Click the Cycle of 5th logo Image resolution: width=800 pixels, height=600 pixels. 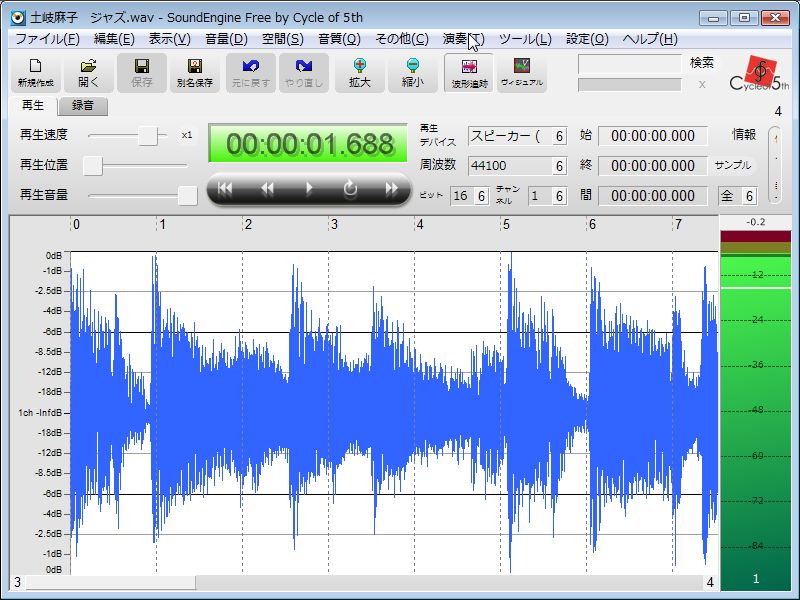[759, 74]
